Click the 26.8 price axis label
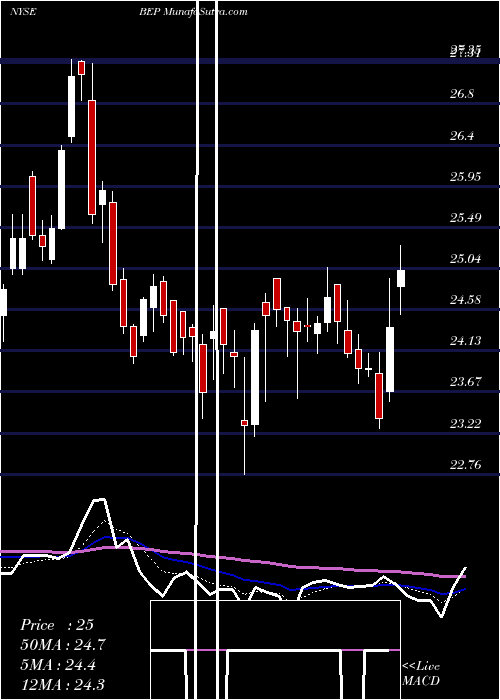 462,94
